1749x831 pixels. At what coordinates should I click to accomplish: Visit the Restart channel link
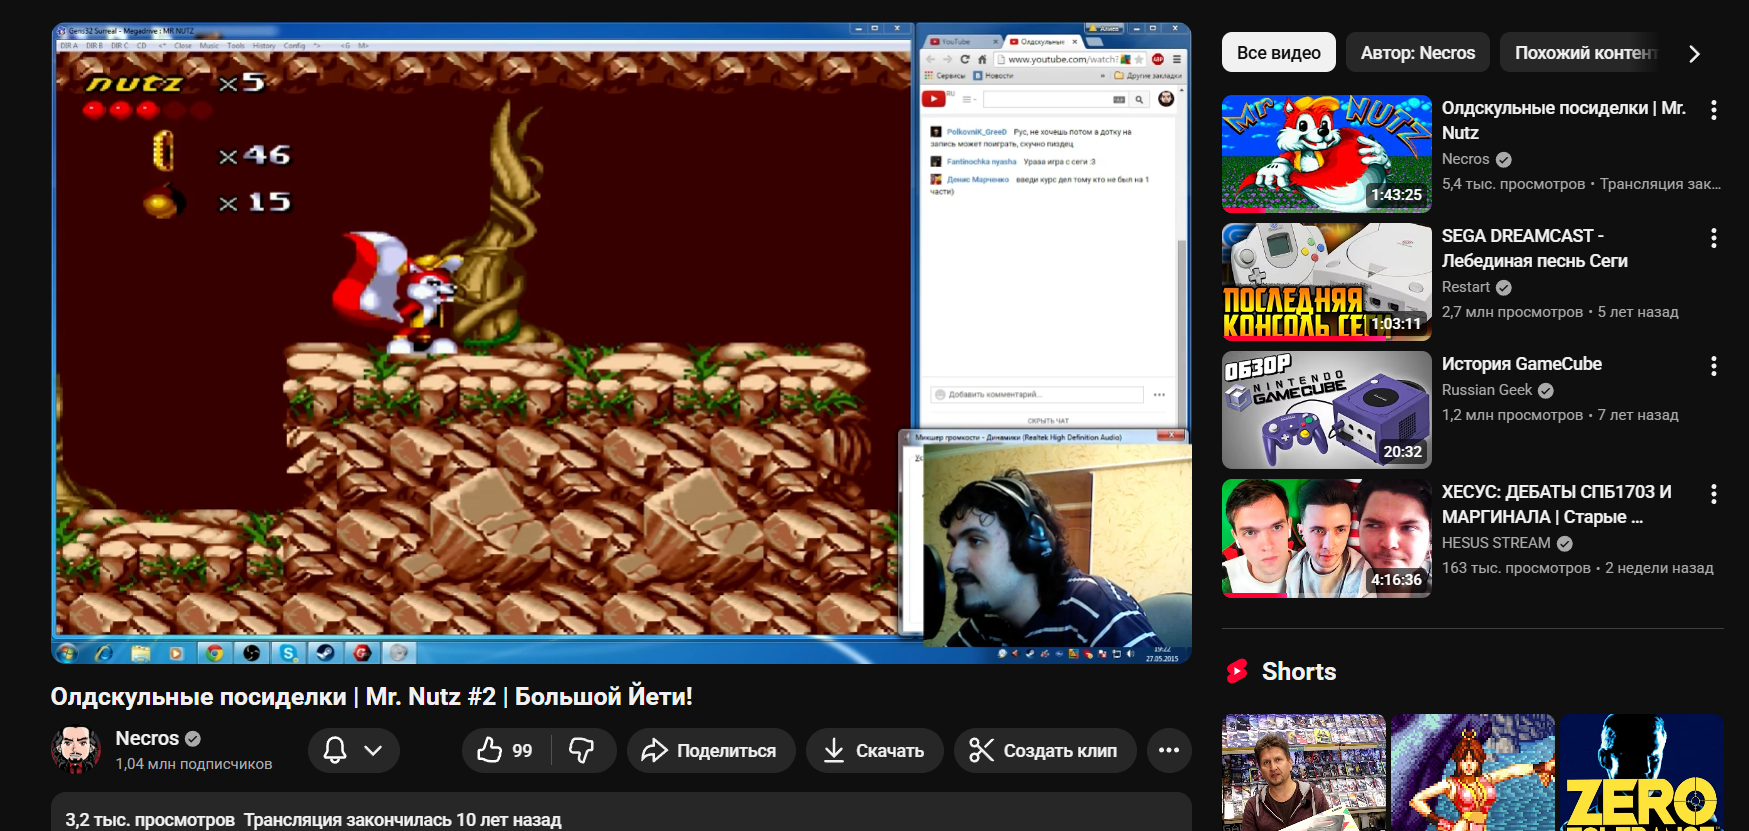(x=1466, y=287)
